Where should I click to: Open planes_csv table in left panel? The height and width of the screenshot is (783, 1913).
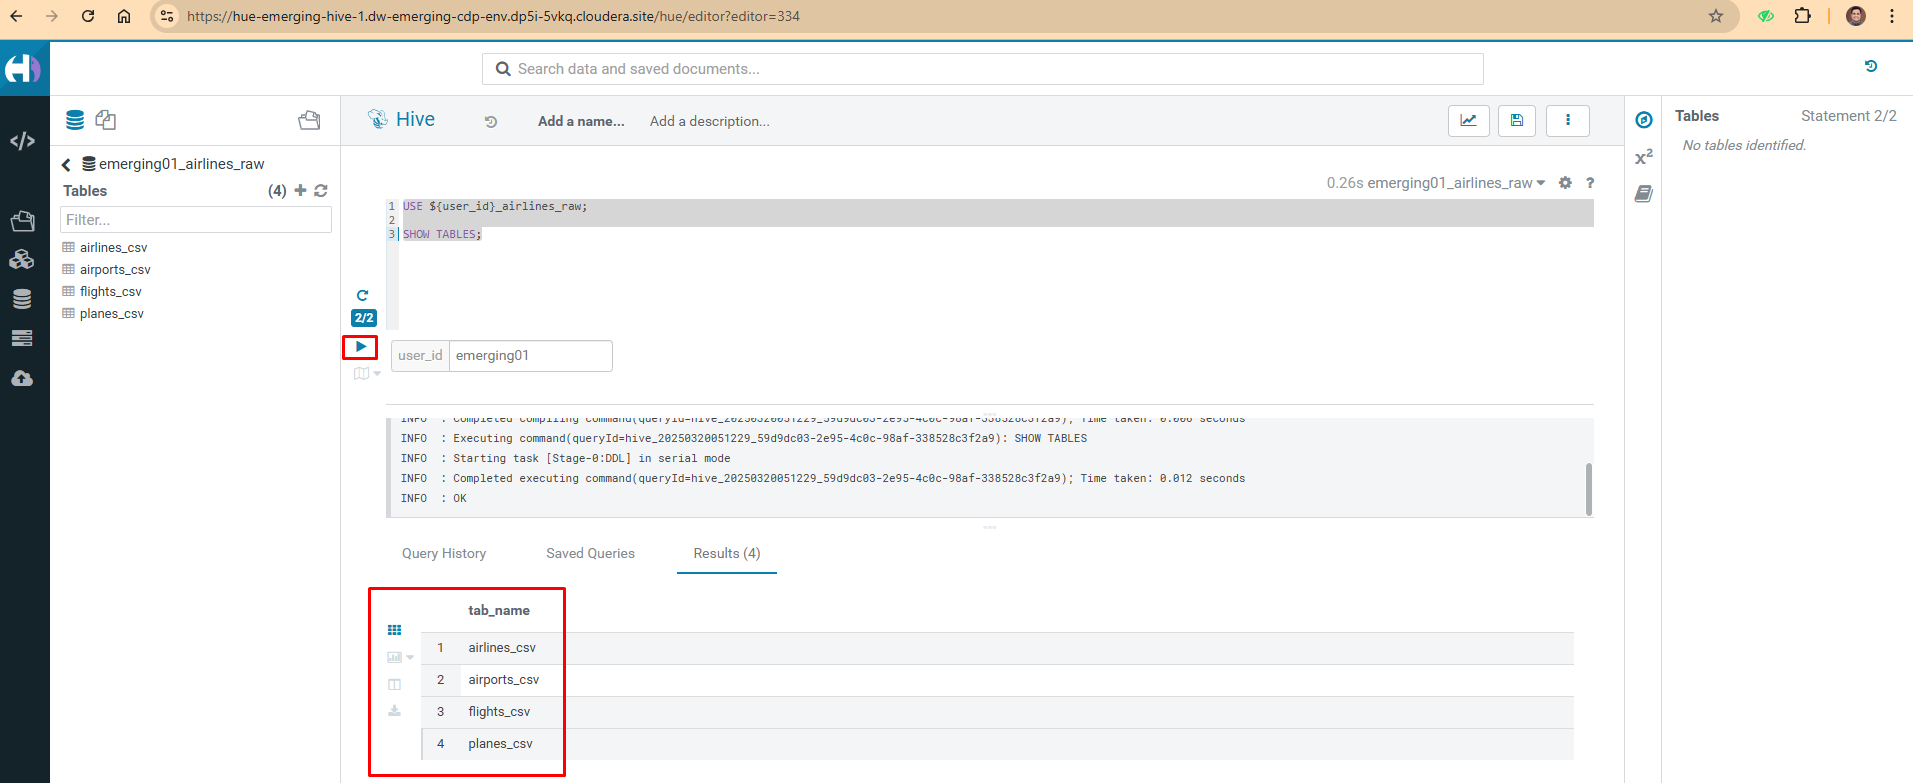(x=111, y=313)
